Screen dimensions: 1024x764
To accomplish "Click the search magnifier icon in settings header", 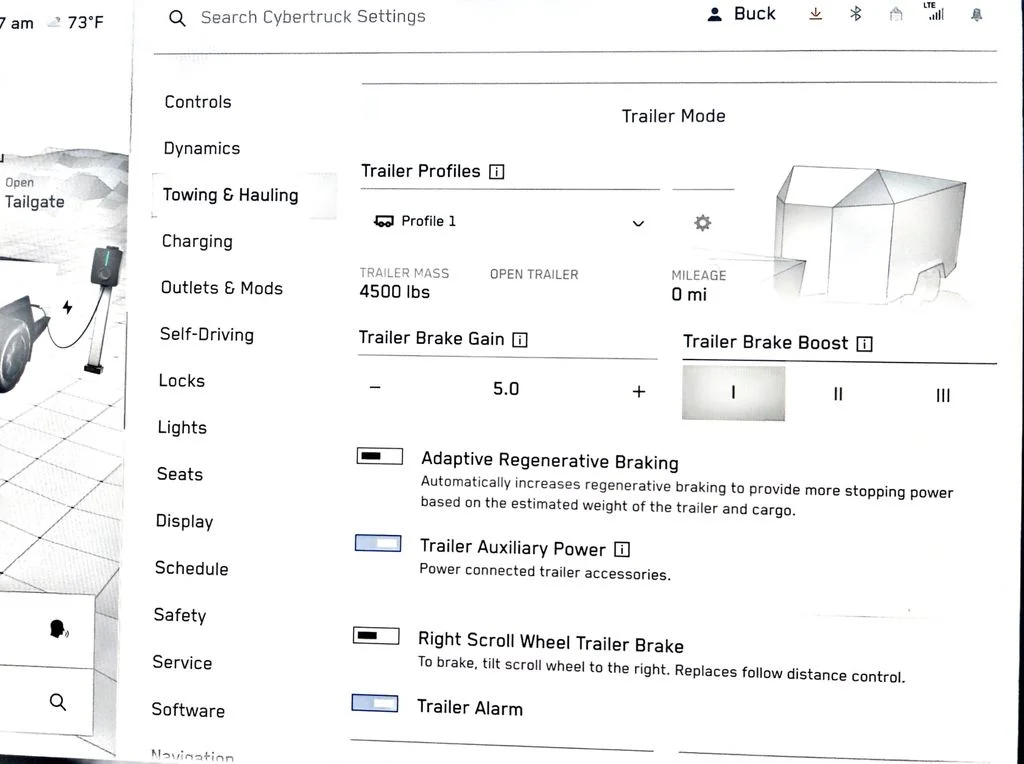I will coord(177,18).
